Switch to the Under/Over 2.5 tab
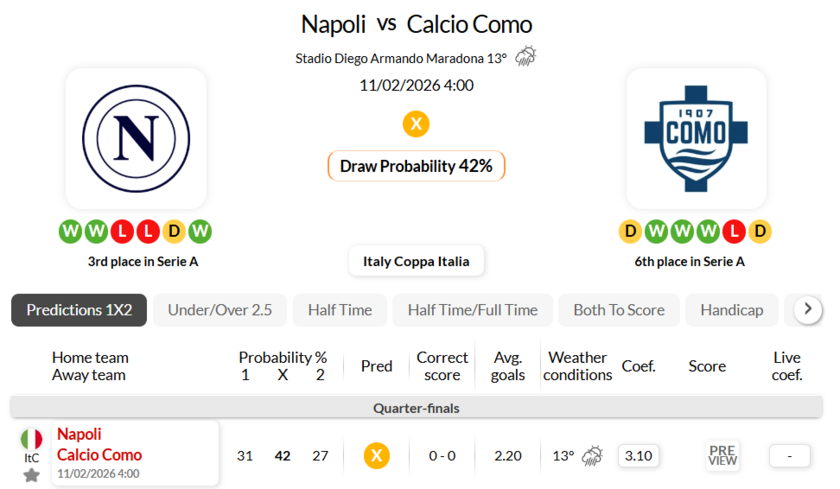 pos(220,310)
